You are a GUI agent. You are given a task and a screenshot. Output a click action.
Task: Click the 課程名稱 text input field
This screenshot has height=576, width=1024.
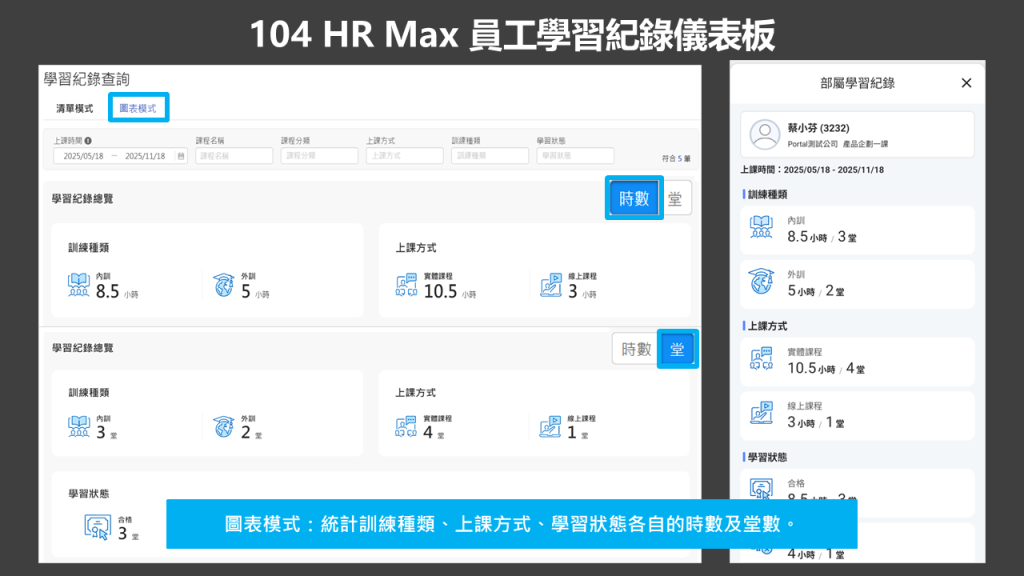tap(234, 156)
